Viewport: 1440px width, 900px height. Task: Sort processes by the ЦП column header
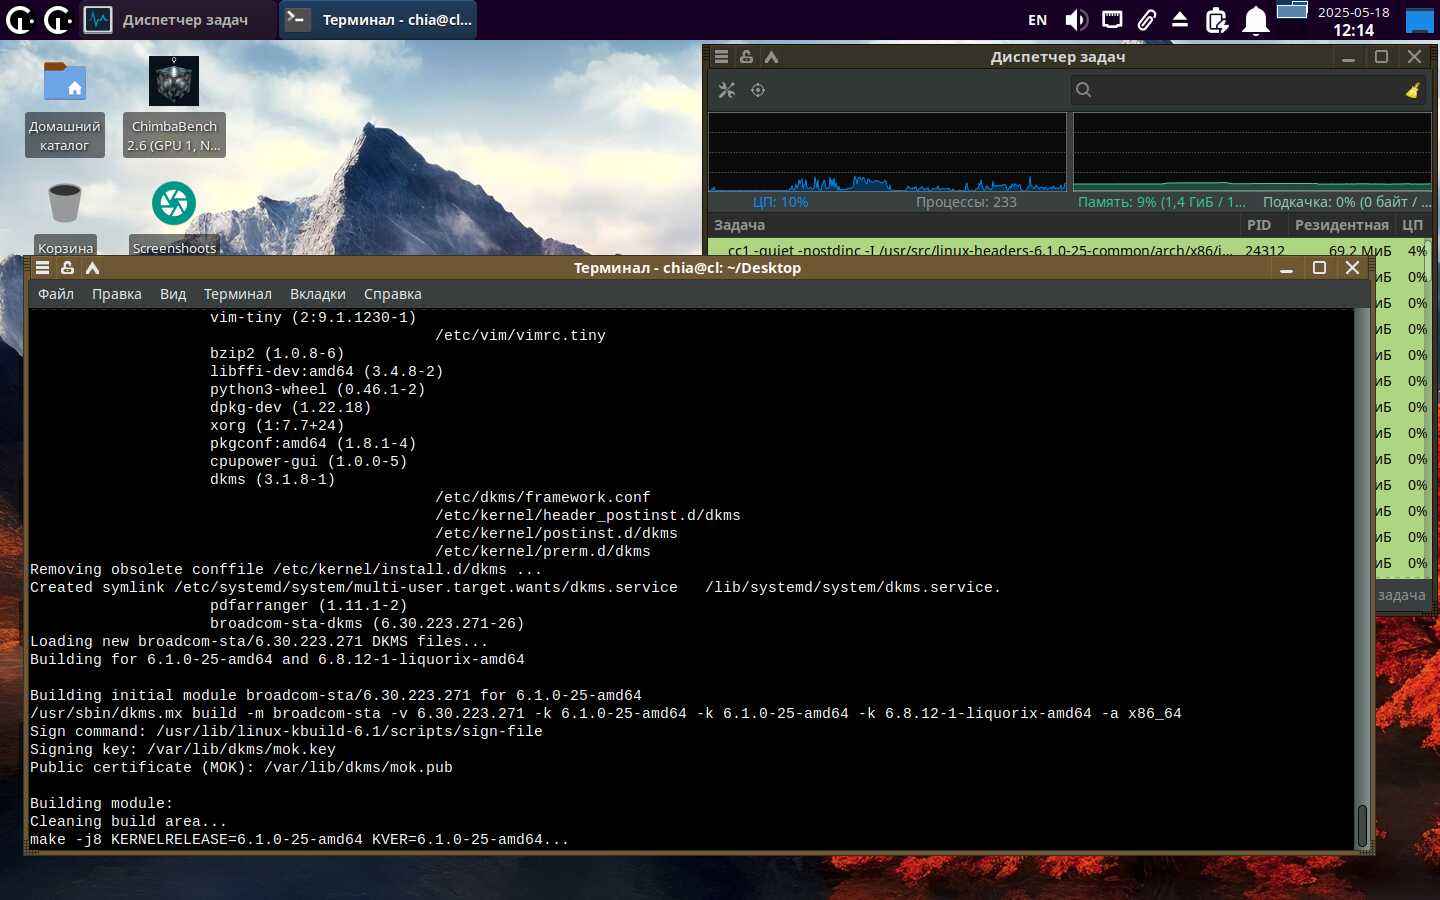(1412, 225)
